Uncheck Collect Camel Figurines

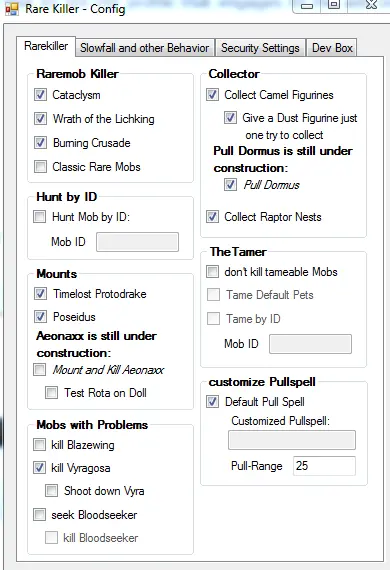point(212,95)
